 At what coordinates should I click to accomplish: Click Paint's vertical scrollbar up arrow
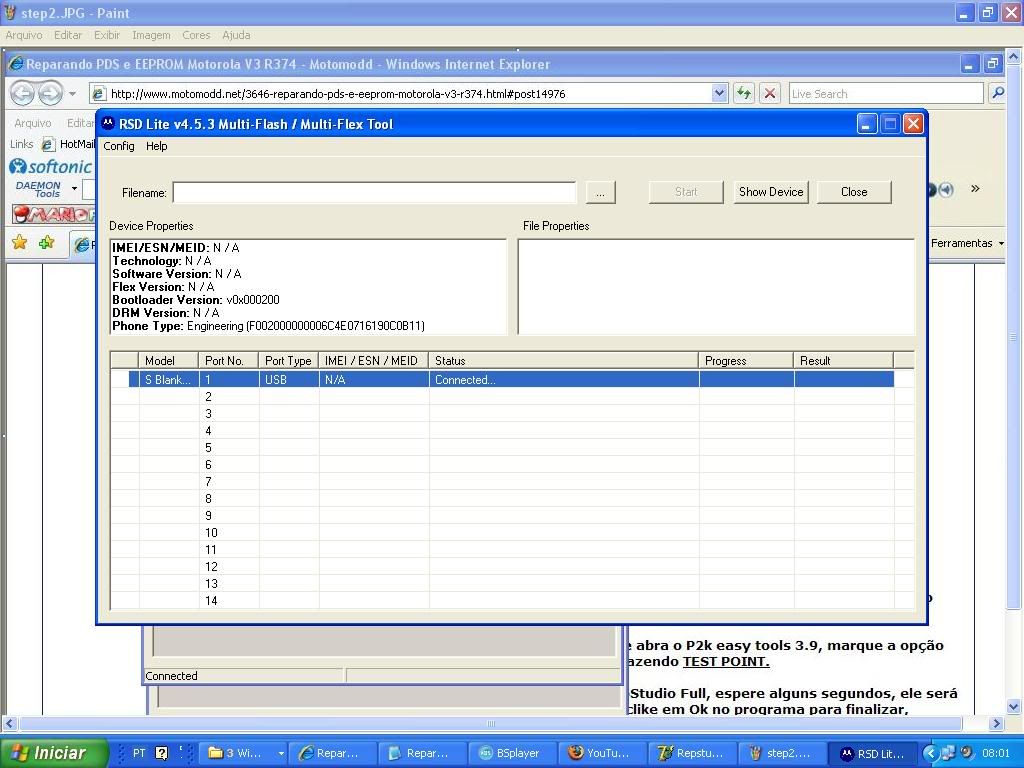click(x=1013, y=57)
